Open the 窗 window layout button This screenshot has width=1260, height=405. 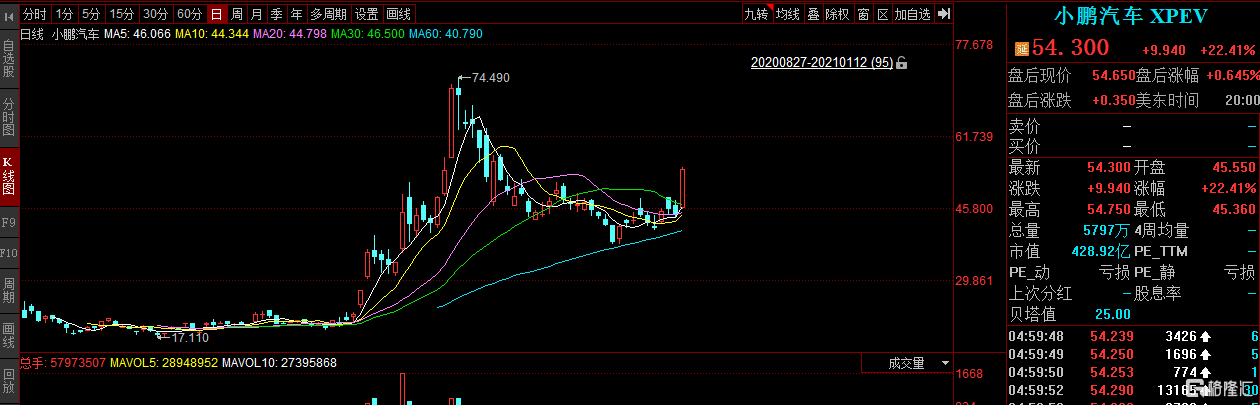(x=863, y=14)
